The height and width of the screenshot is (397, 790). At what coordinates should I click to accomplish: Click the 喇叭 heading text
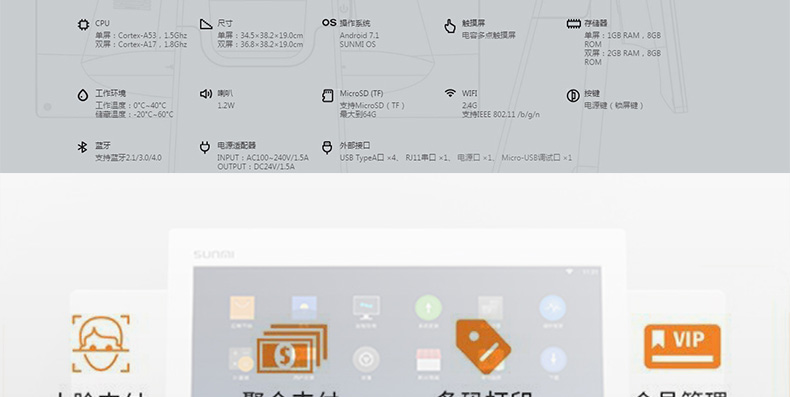(x=225, y=93)
